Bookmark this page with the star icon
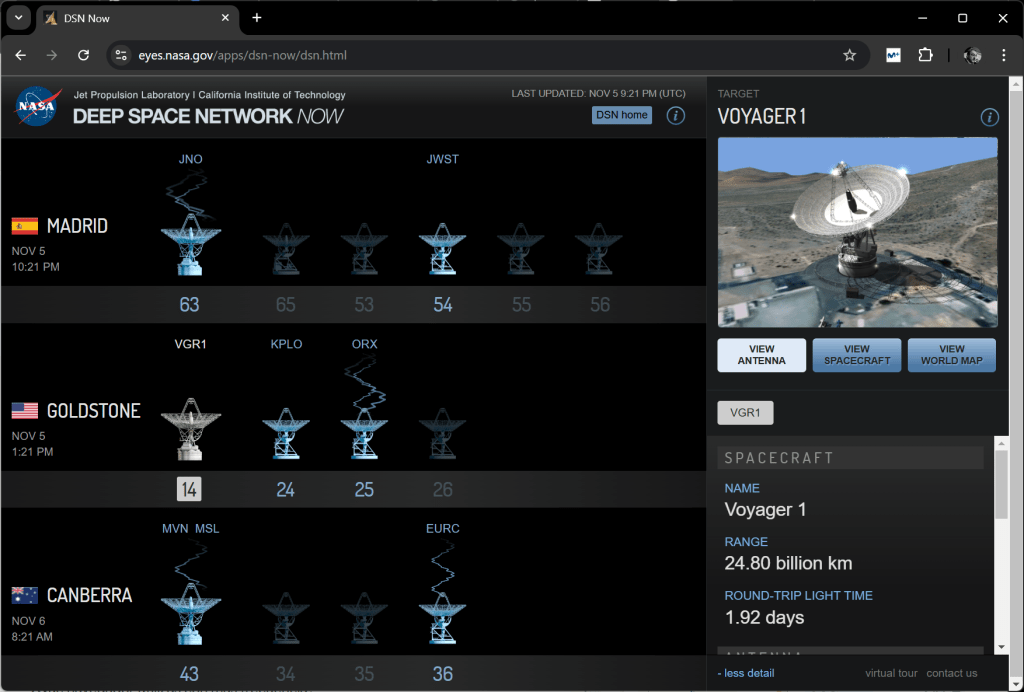The height and width of the screenshot is (692, 1024). [849, 55]
